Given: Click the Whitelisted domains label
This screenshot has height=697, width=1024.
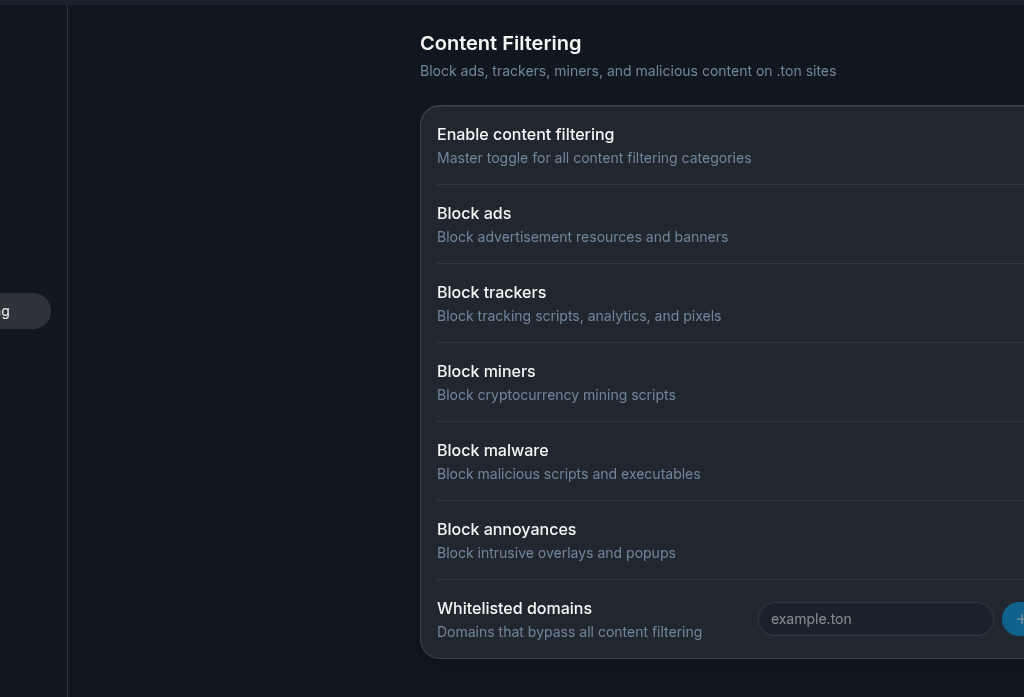Looking at the screenshot, I should click(514, 608).
